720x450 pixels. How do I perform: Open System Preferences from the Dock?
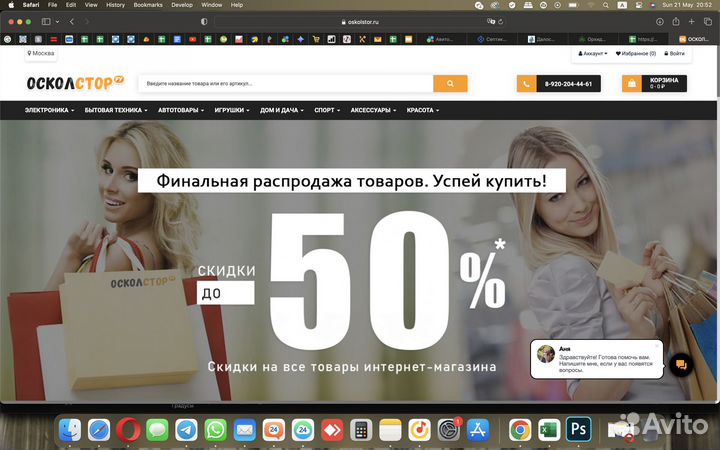(x=449, y=430)
